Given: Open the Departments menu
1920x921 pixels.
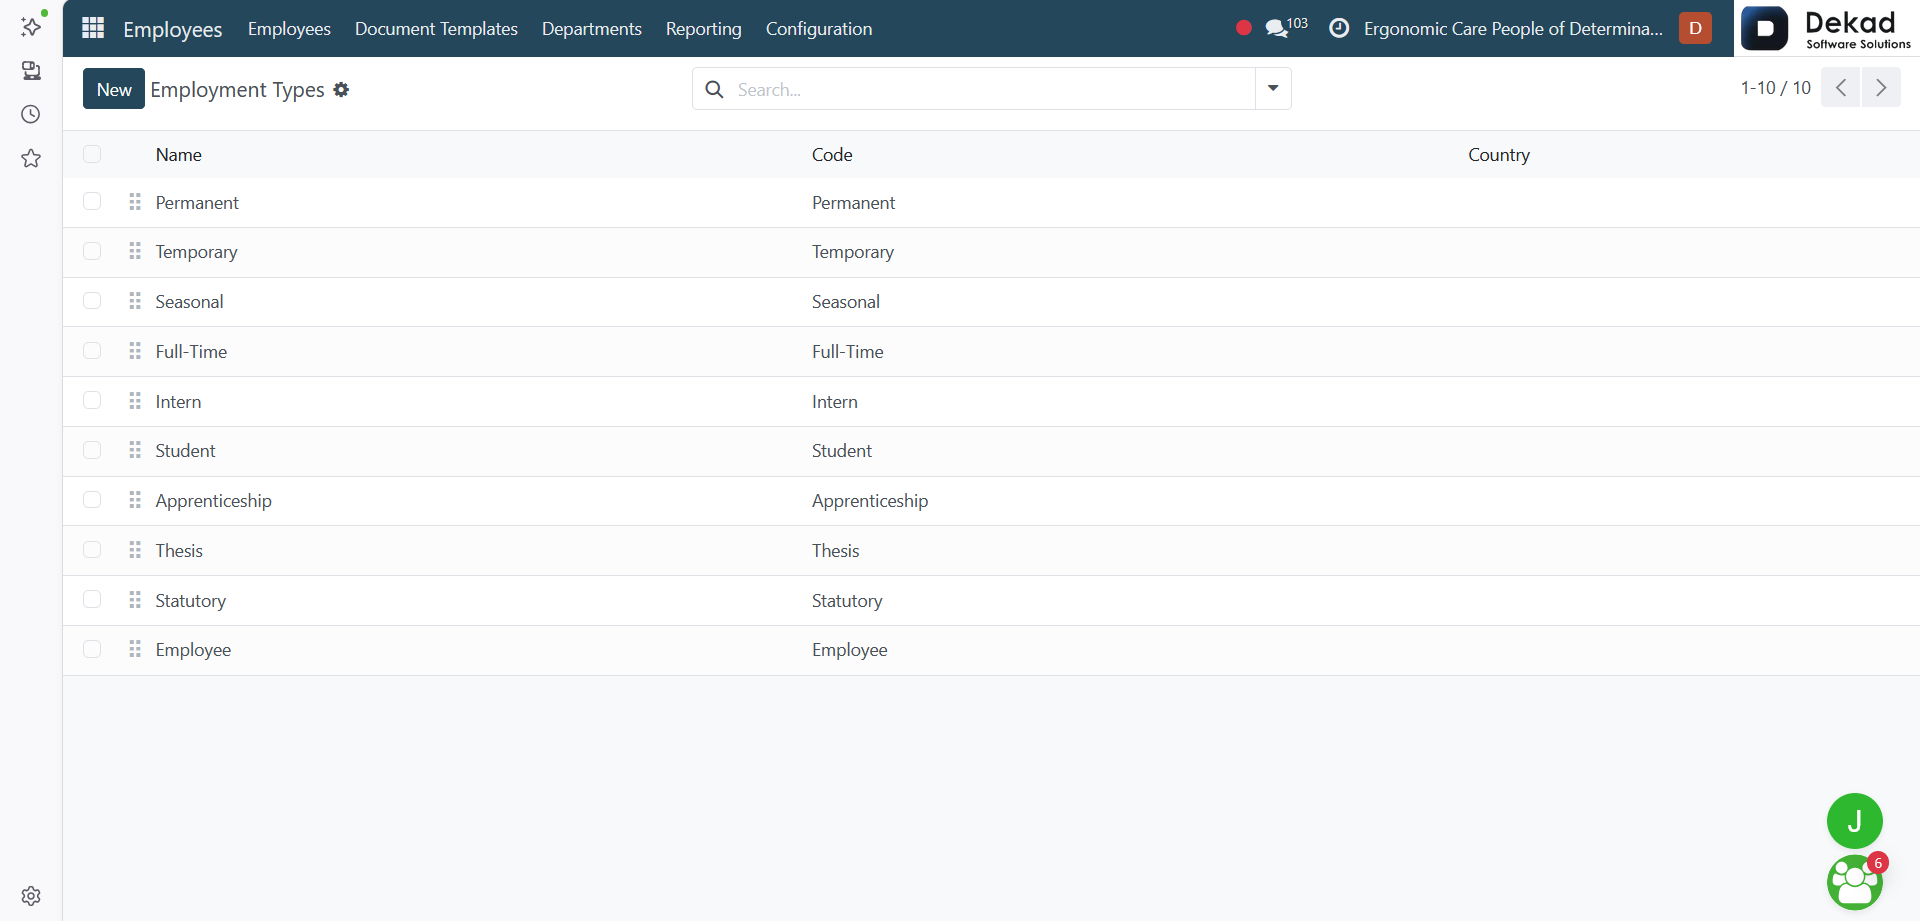Looking at the screenshot, I should pos(592,29).
